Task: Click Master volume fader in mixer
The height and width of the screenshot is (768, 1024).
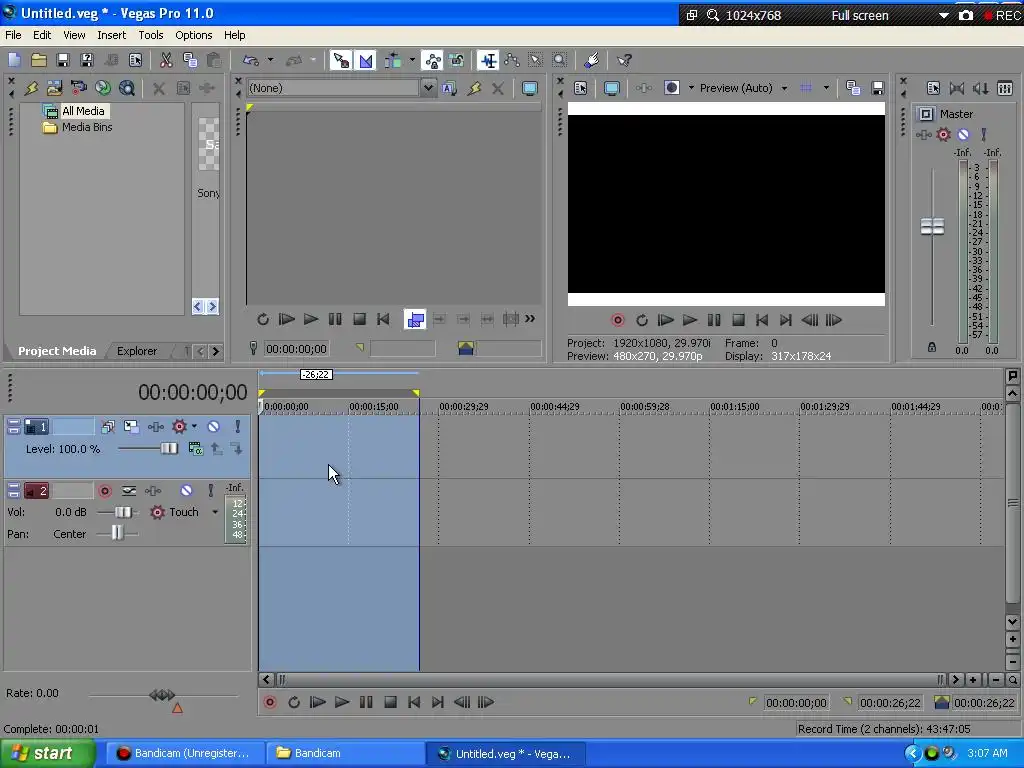Action: pyautogui.click(x=932, y=227)
